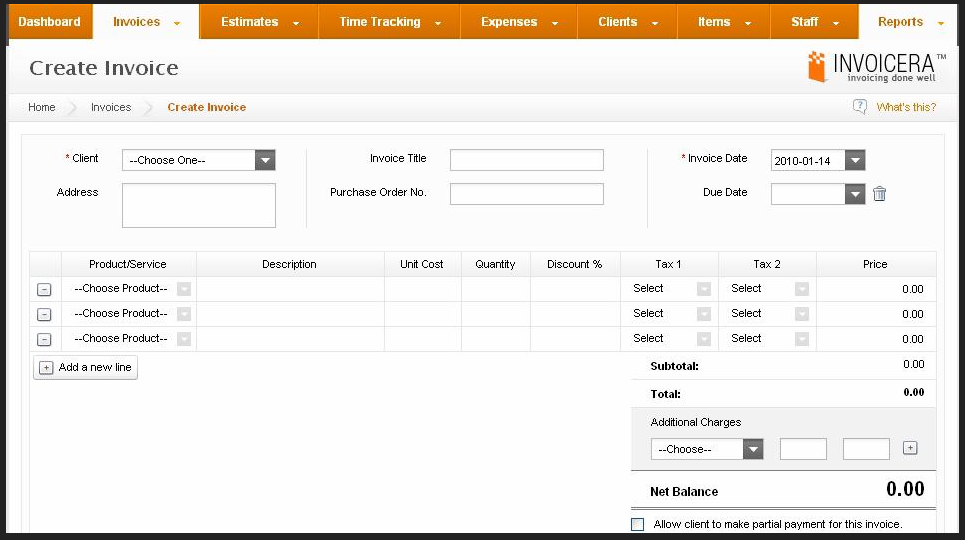Click first row Discount % cell
Viewport: 965px width, 540px height.
click(x=575, y=289)
